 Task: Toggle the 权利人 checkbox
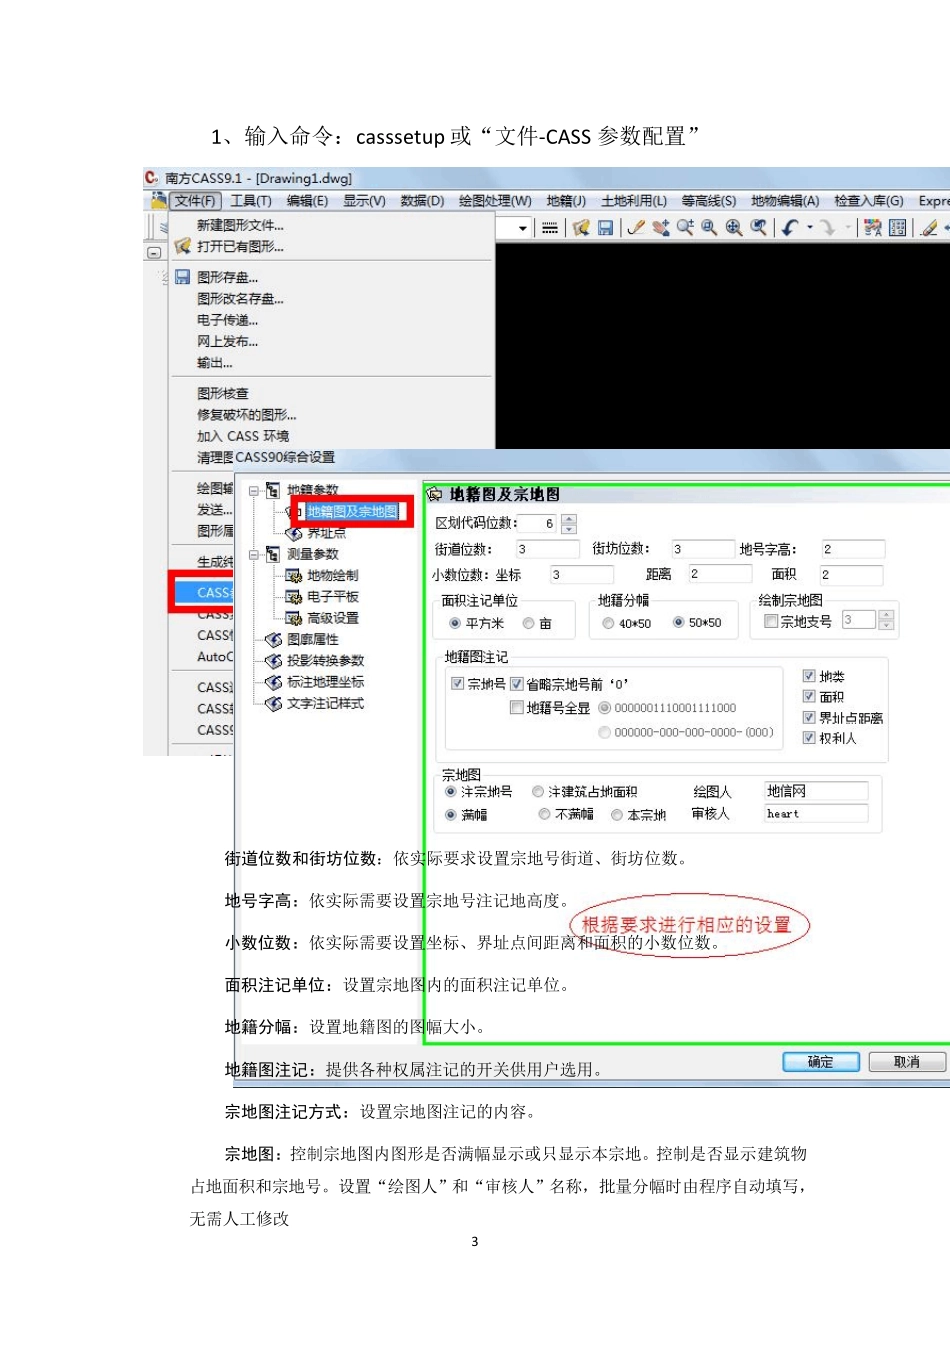809,738
